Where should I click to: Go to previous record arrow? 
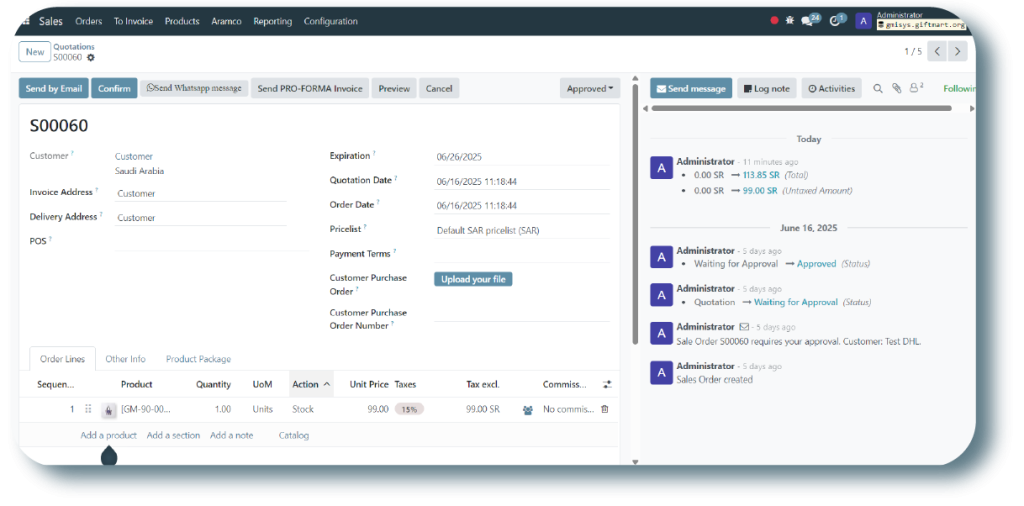937,51
